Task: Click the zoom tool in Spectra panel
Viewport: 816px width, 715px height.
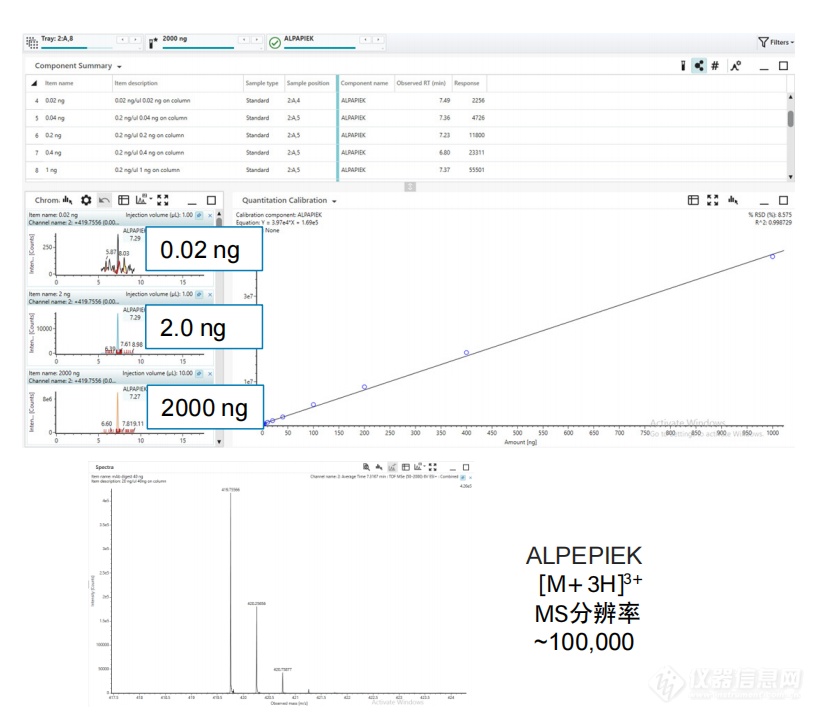Action: [x=366, y=467]
